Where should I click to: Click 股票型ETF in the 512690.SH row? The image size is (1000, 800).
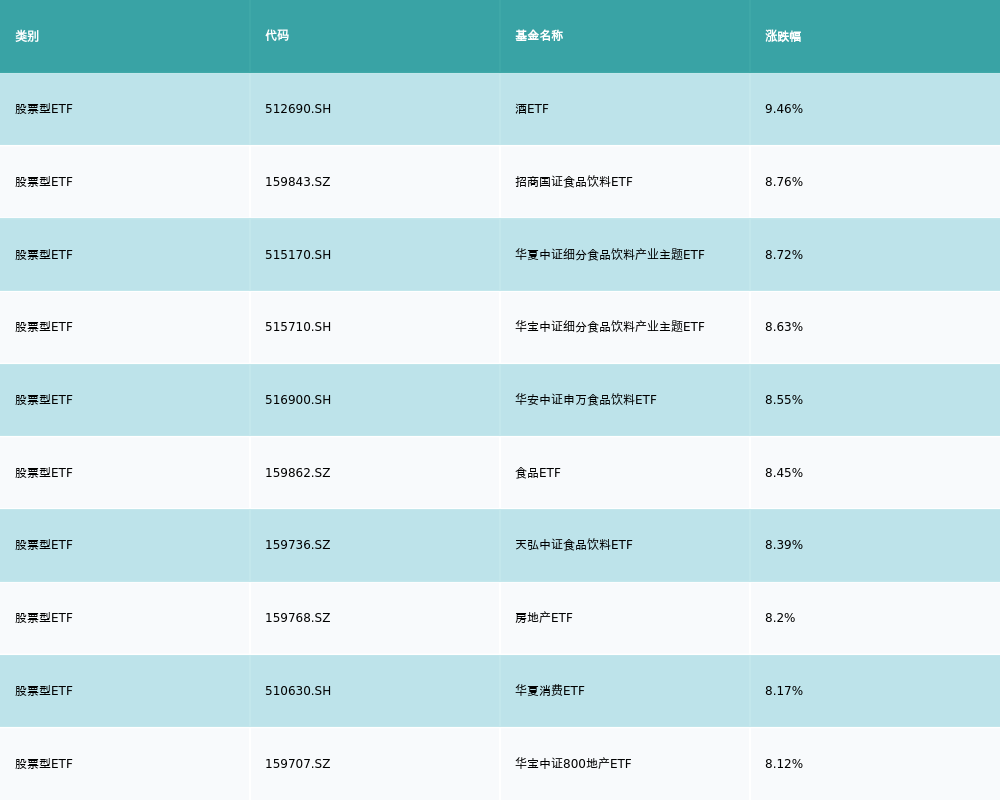coord(44,109)
